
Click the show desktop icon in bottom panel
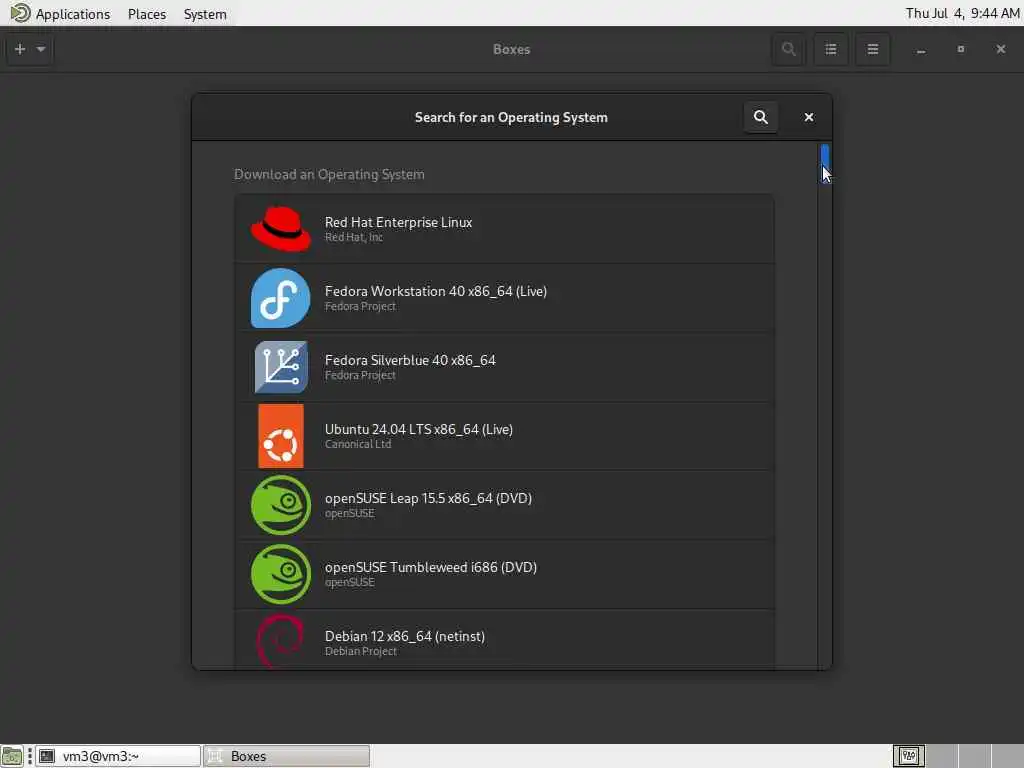point(12,756)
